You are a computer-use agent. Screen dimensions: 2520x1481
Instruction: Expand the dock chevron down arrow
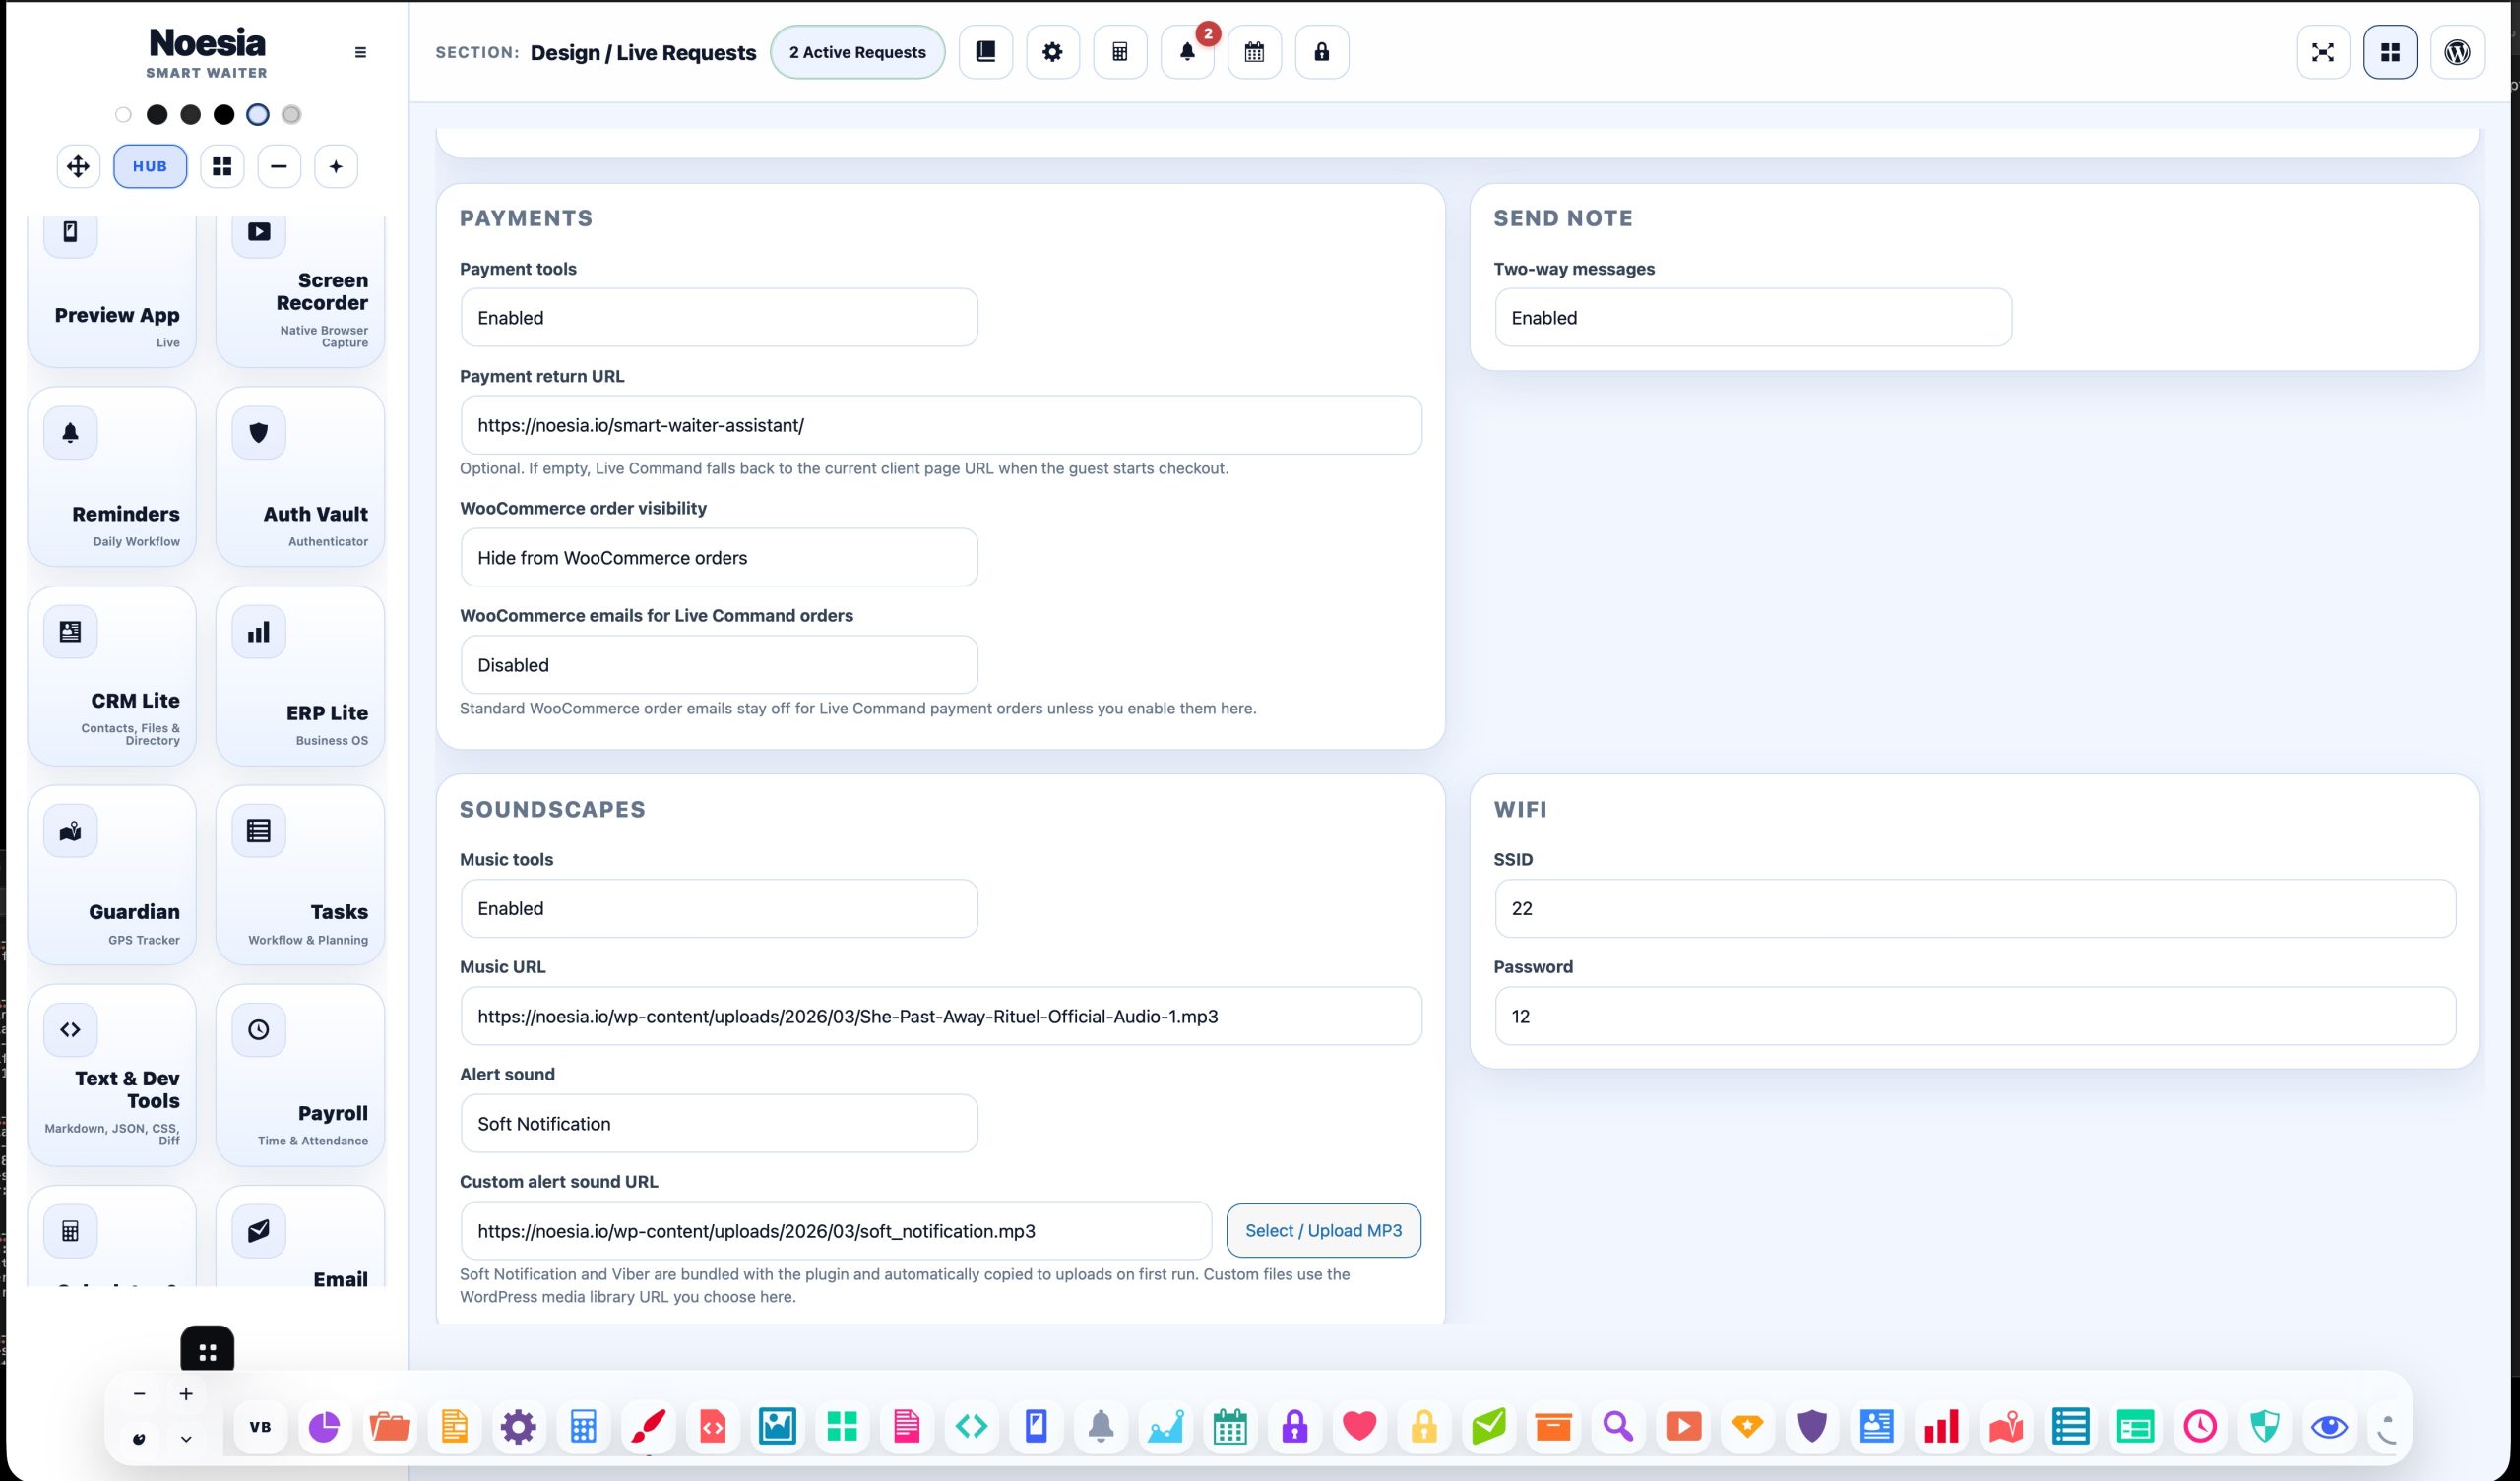pyautogui.click(x=186, y=1439)
